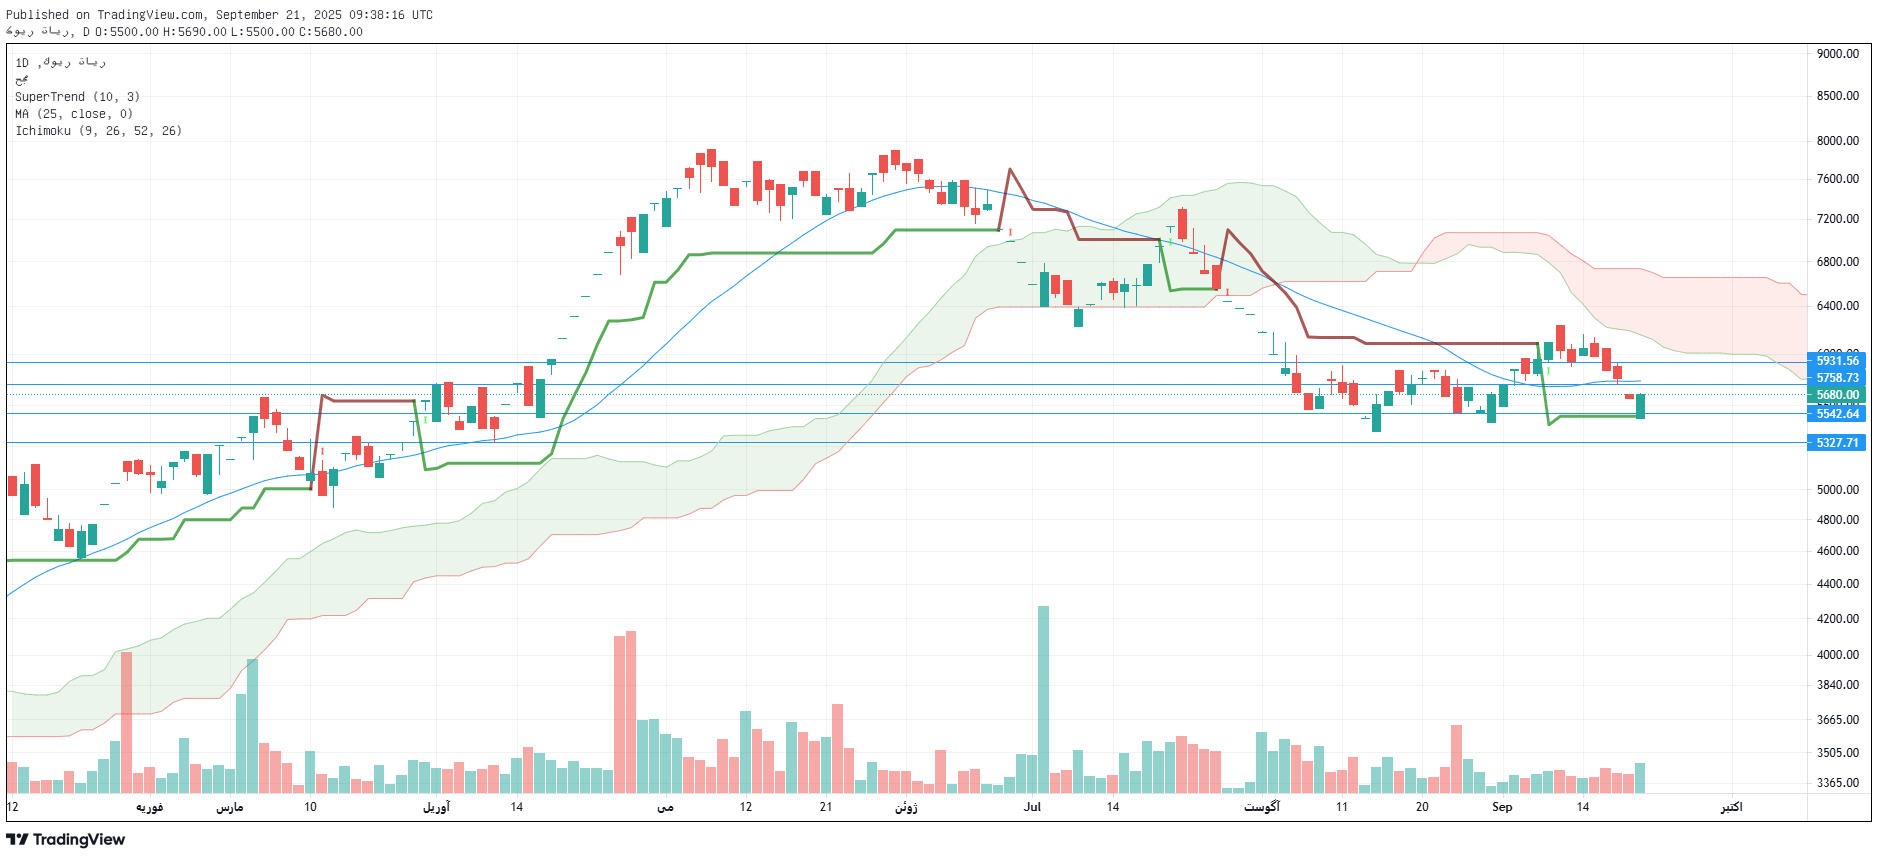The image size is (1878, 858).
Task: Click the 5000.00 tick on the price axis
Action: (1837, 490)
